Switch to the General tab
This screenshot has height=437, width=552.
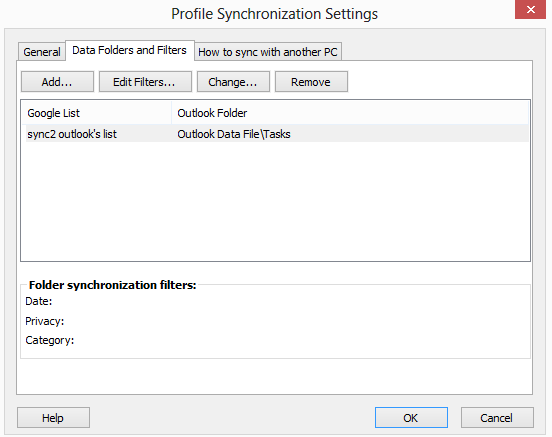pyautogui.click(x=42, y=52)
